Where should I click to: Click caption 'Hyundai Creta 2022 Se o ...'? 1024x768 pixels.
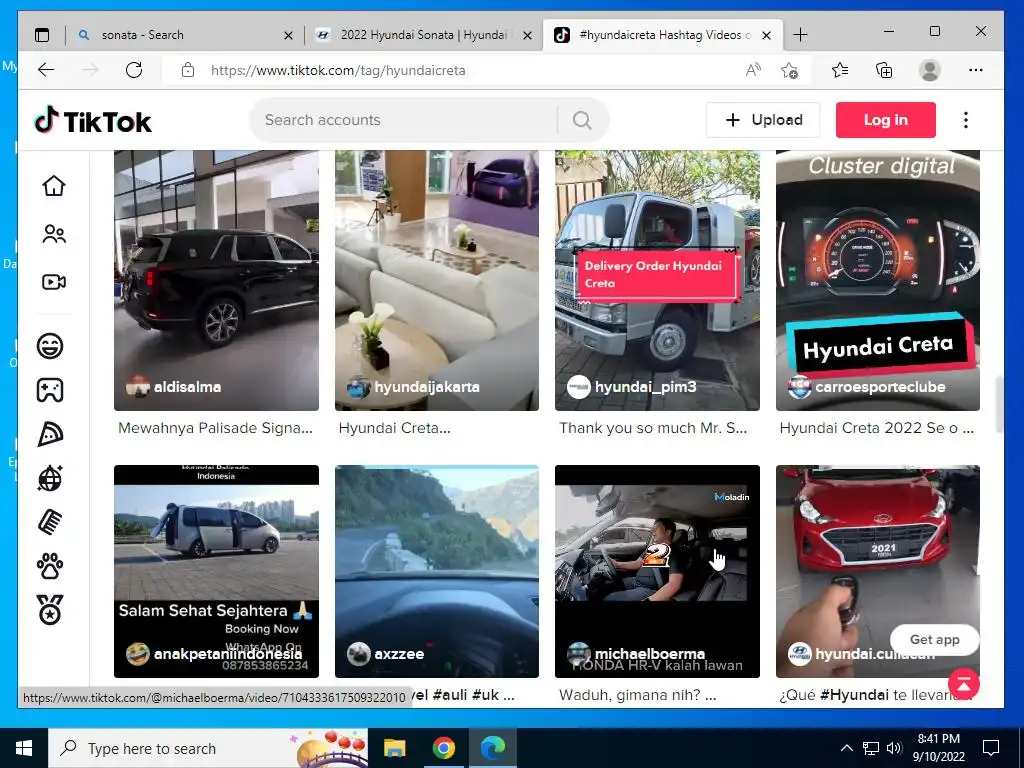point(876,428)
